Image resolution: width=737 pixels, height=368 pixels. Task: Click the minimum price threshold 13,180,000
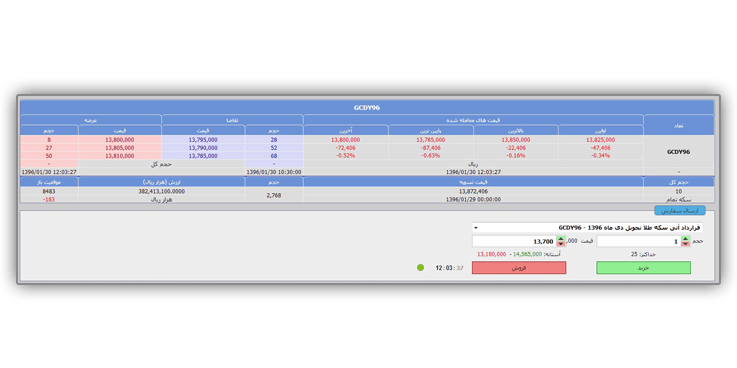tap(492, 254)
